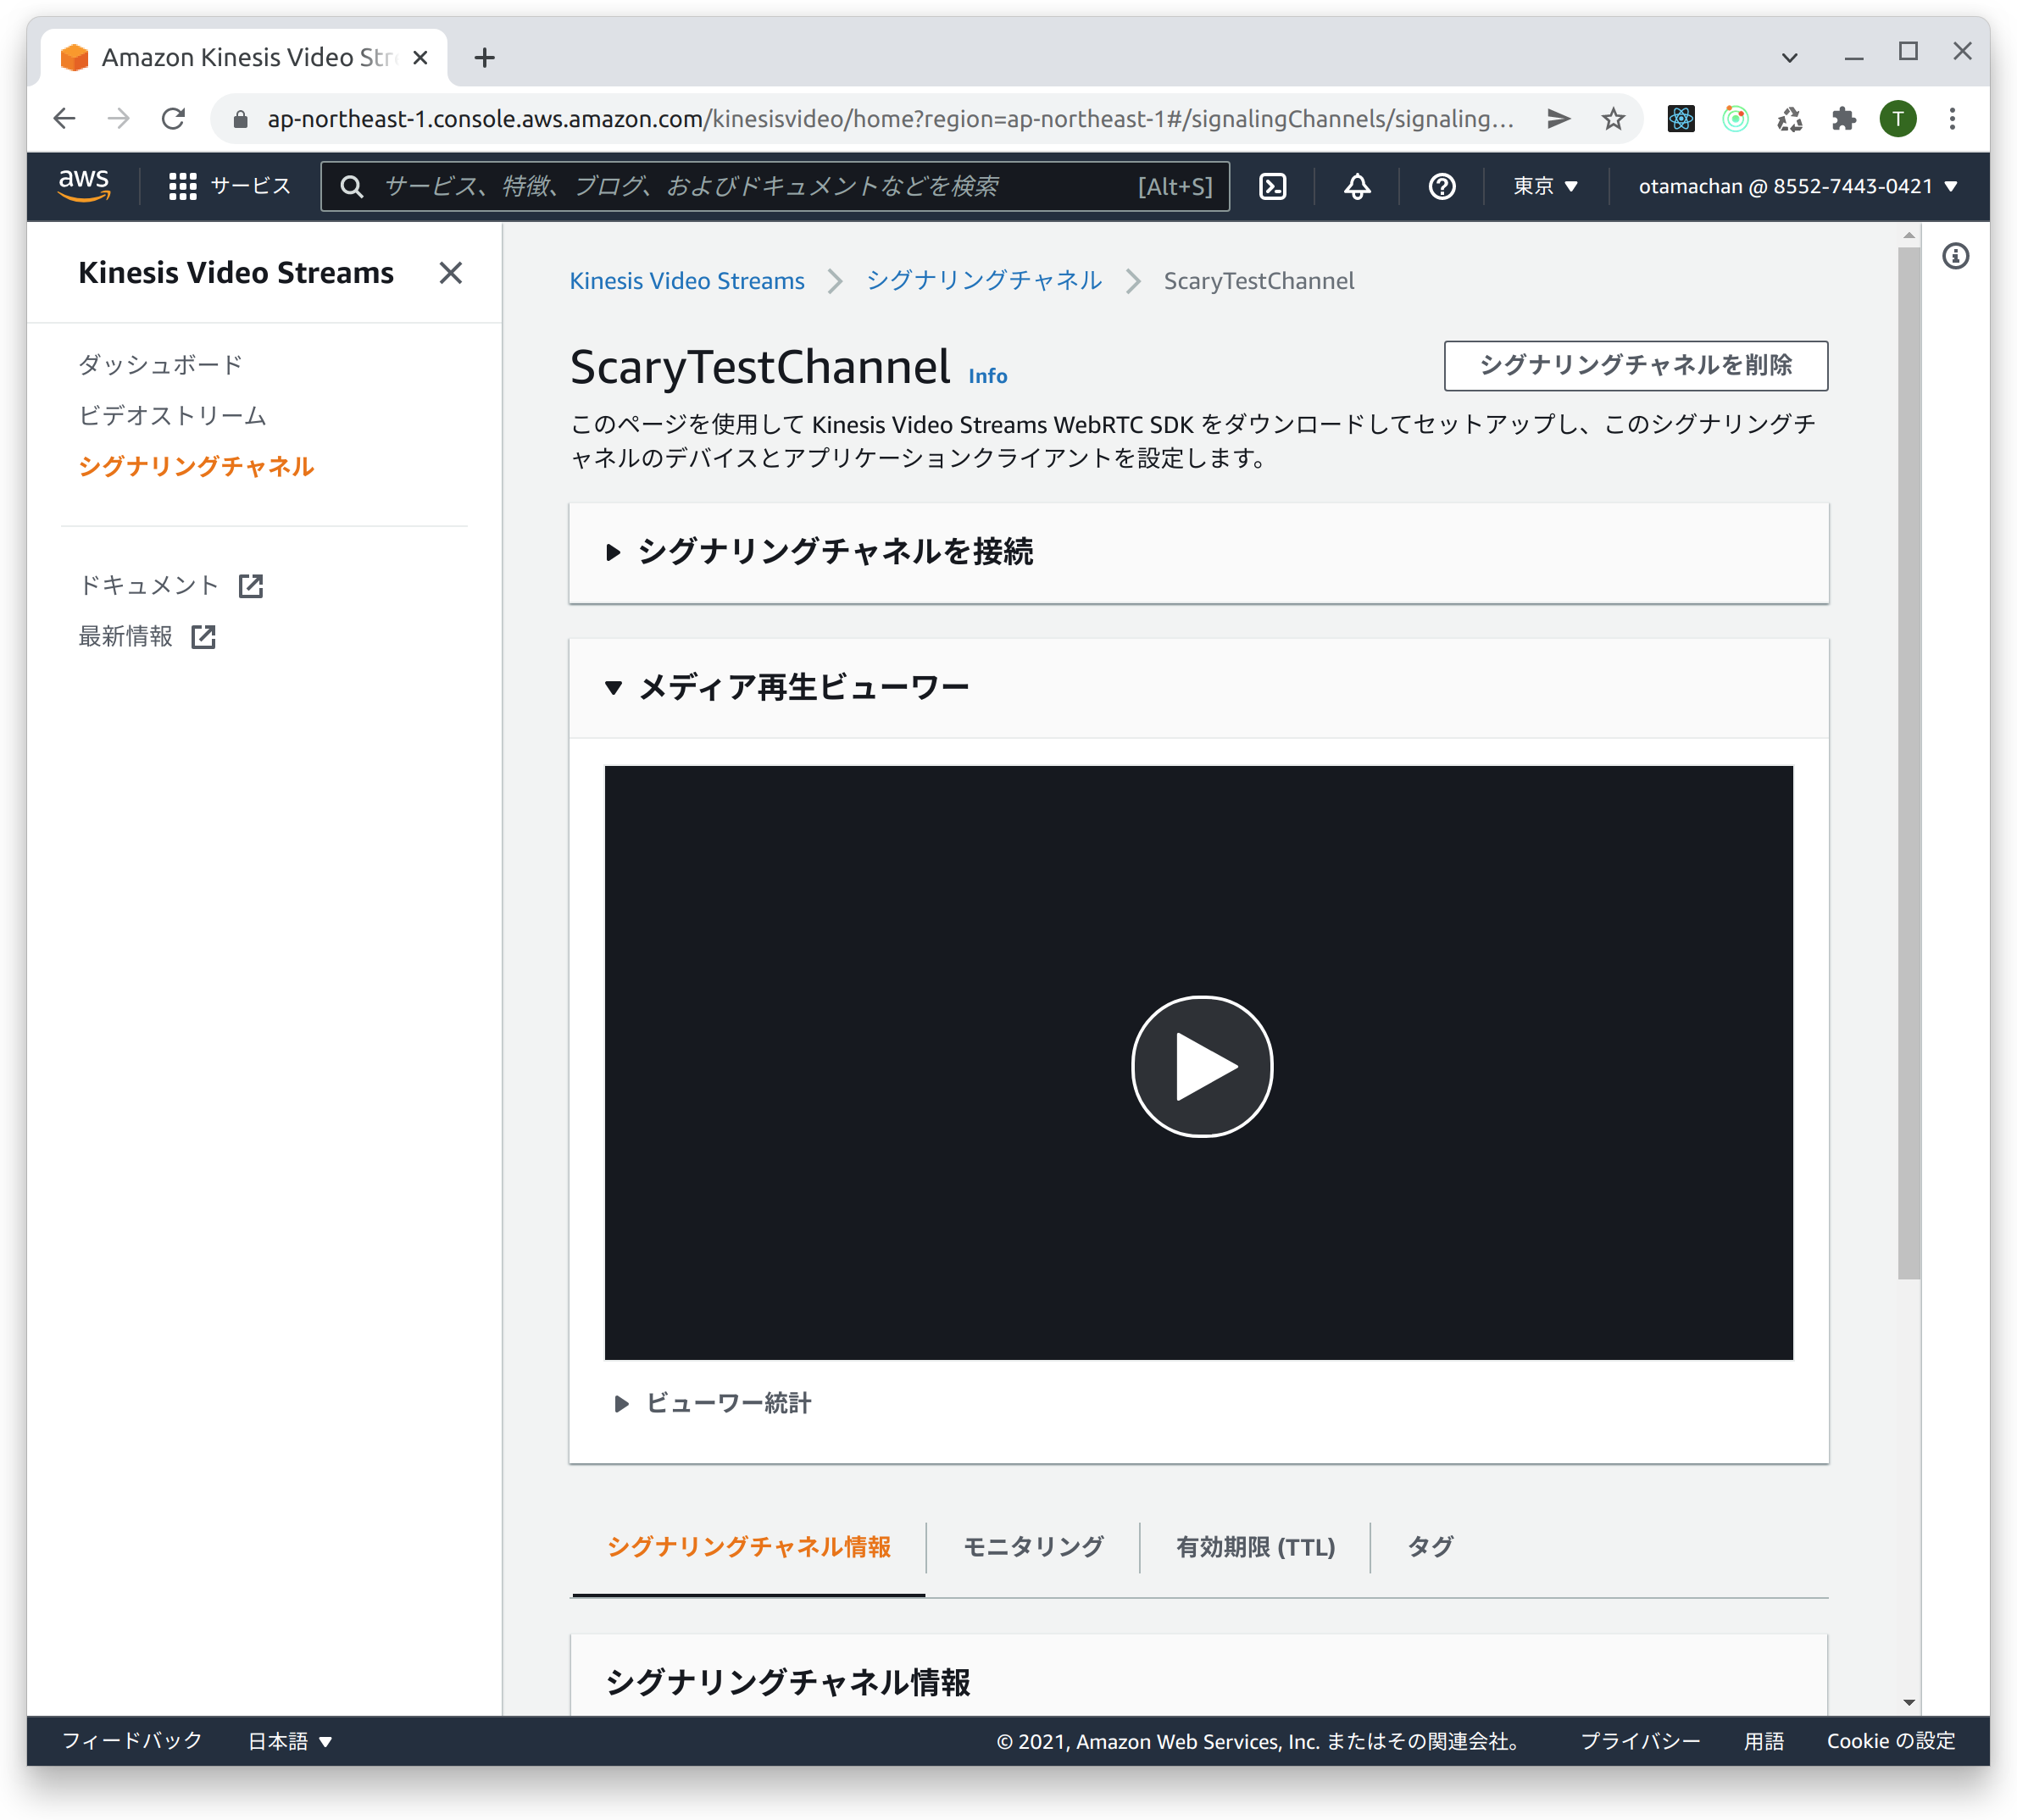The height and width of the screenshot is (1820, 2017).
Task: Open シグナリングチャネル in the sidebar
Action: pos(196,467)
